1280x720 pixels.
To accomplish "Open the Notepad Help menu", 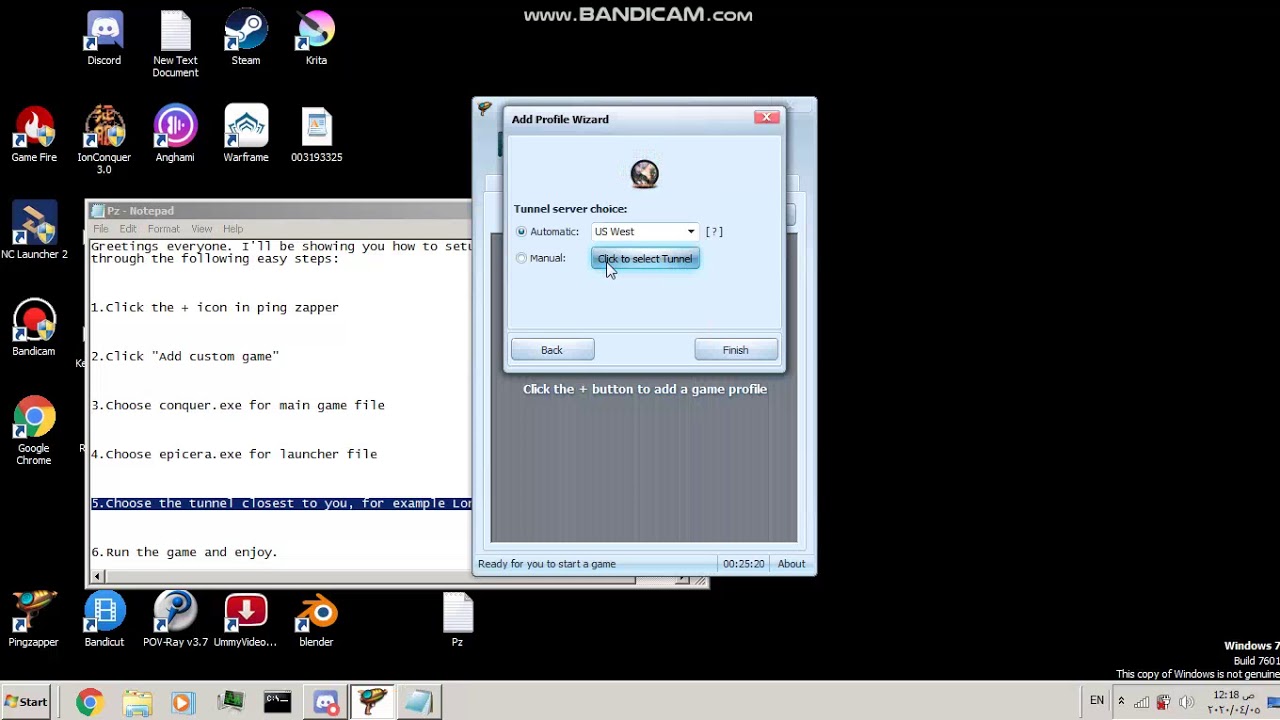I will (233, 229).
